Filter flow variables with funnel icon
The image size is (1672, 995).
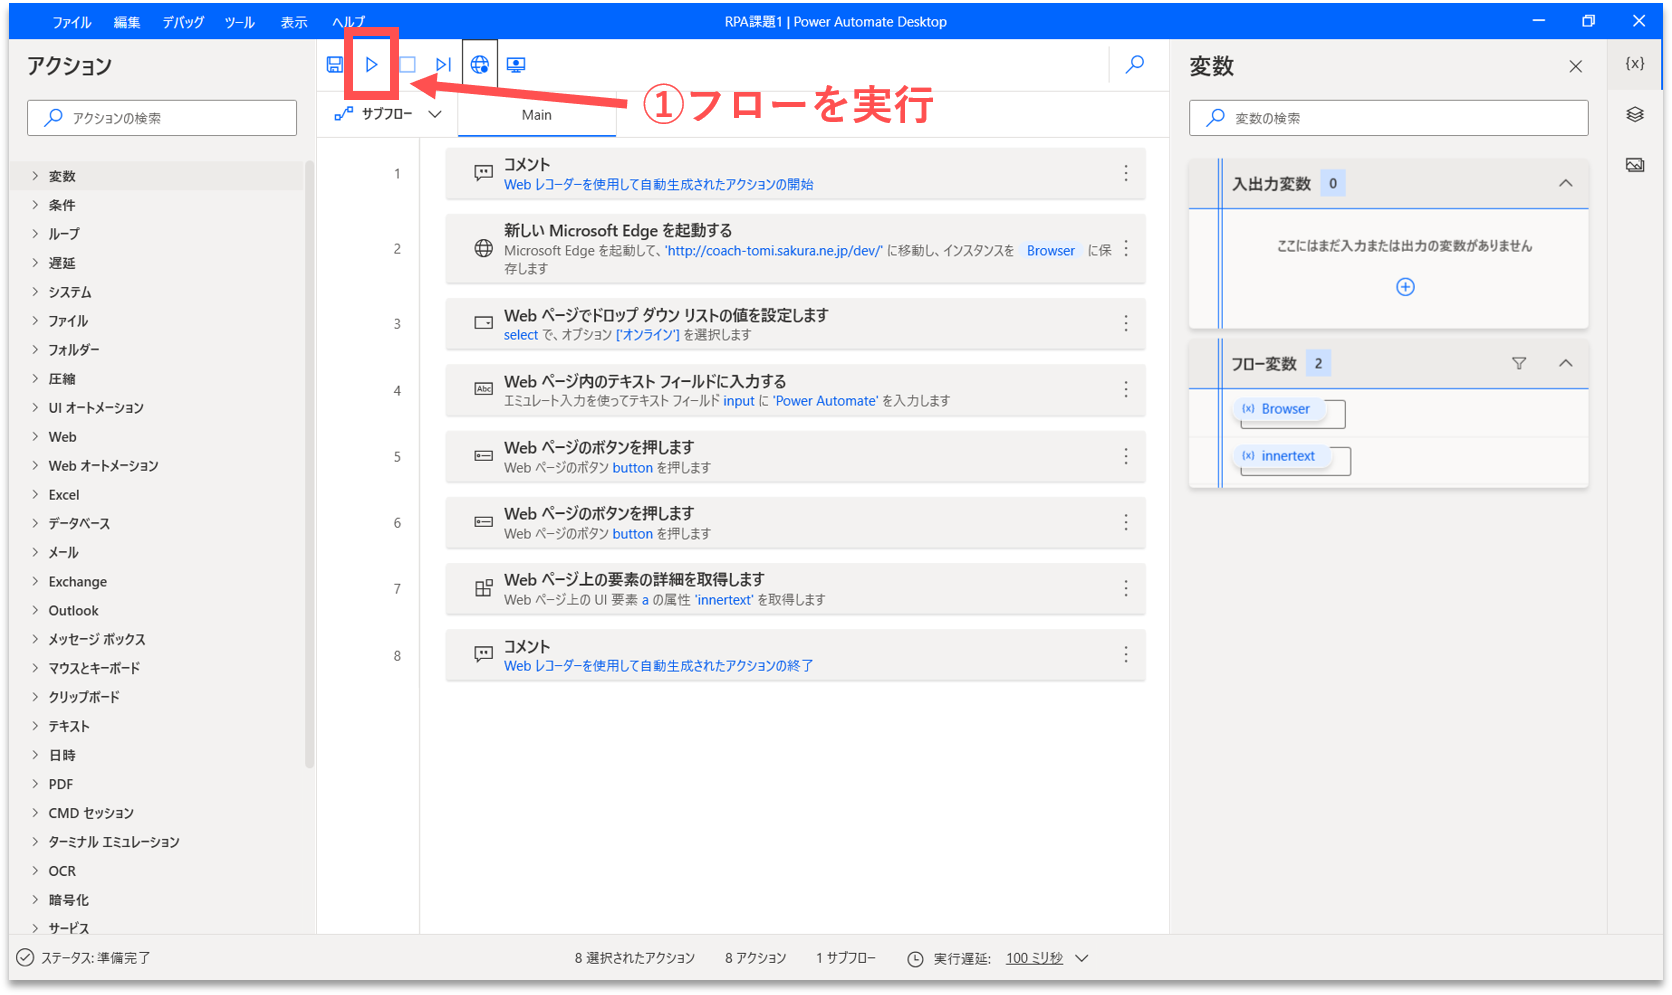(1519, 364)
